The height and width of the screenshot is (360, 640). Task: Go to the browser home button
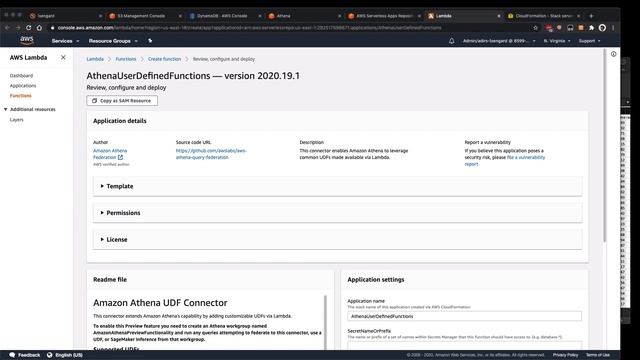point(39,28)
